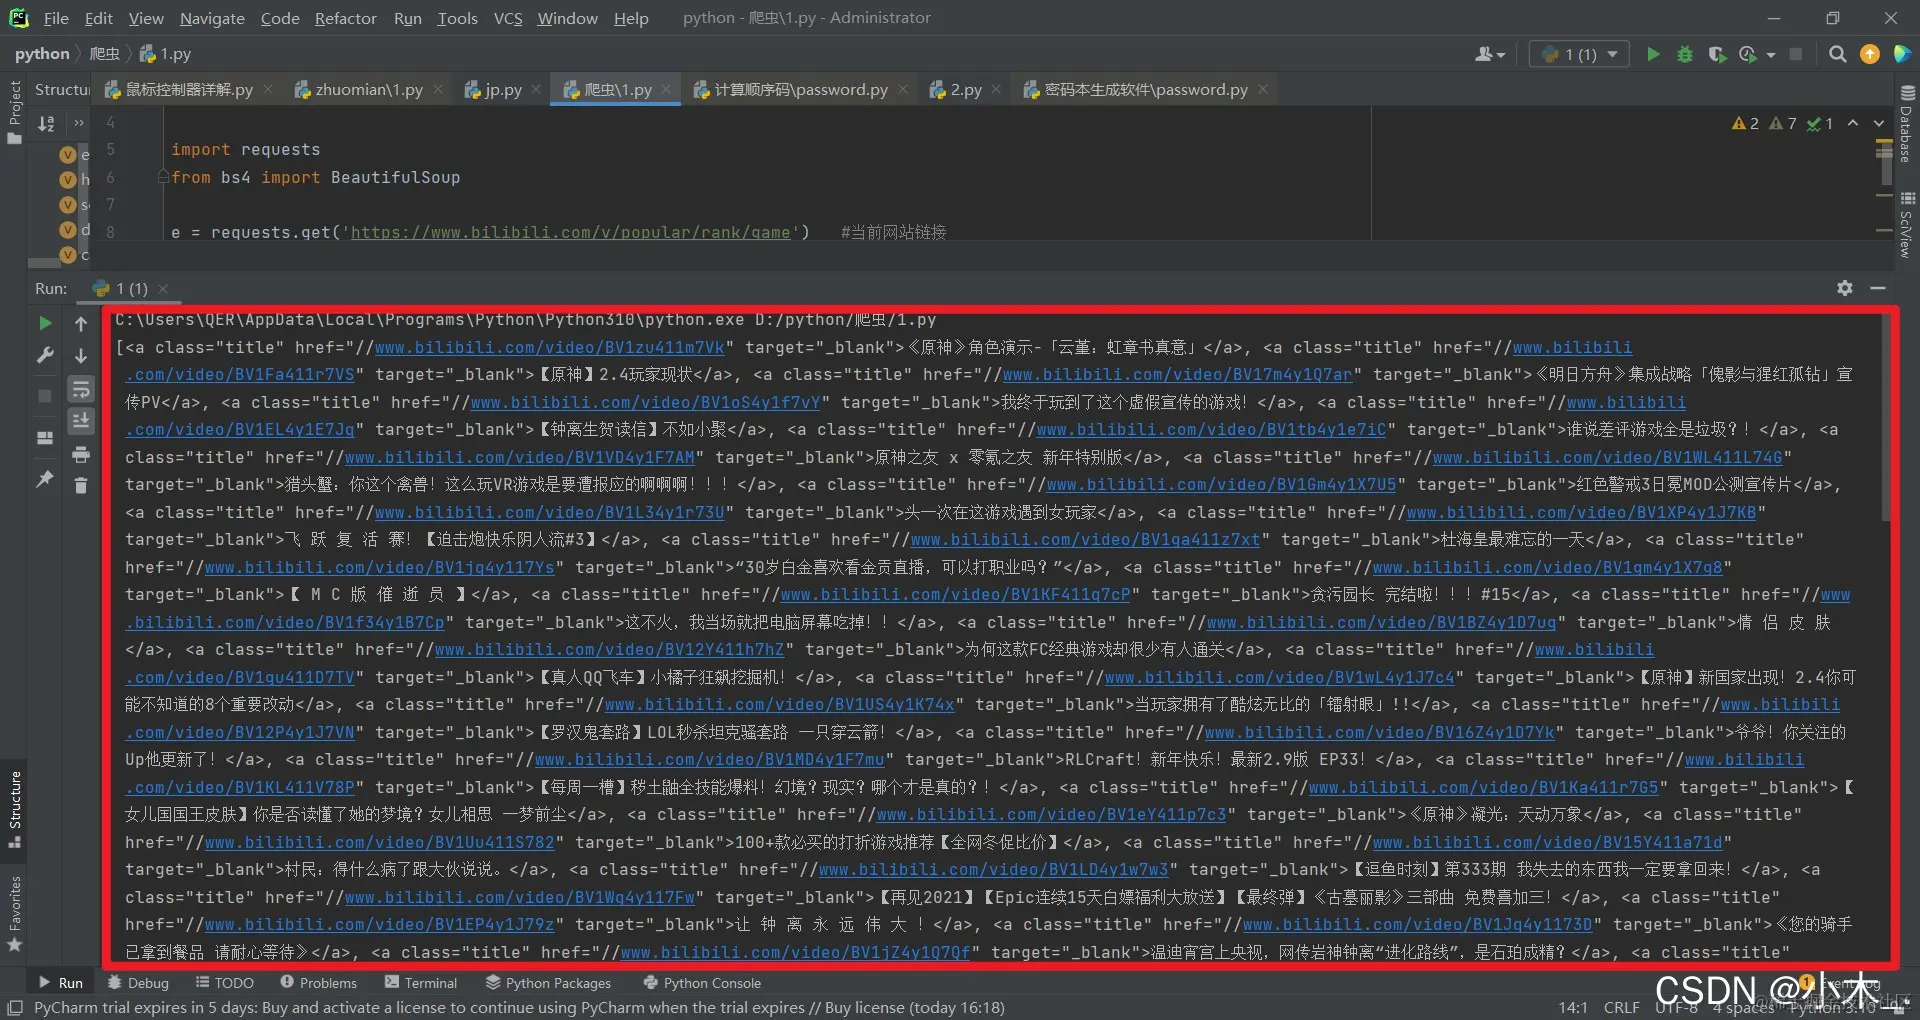Screen dimensions: 1920x1020
Task: Toggle the Database tool window
Action: 1906,124
